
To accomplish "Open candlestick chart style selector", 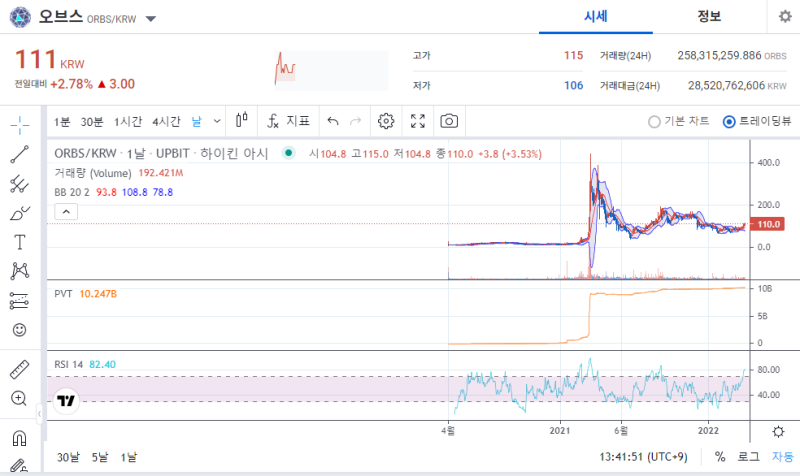I will (242, 120).
